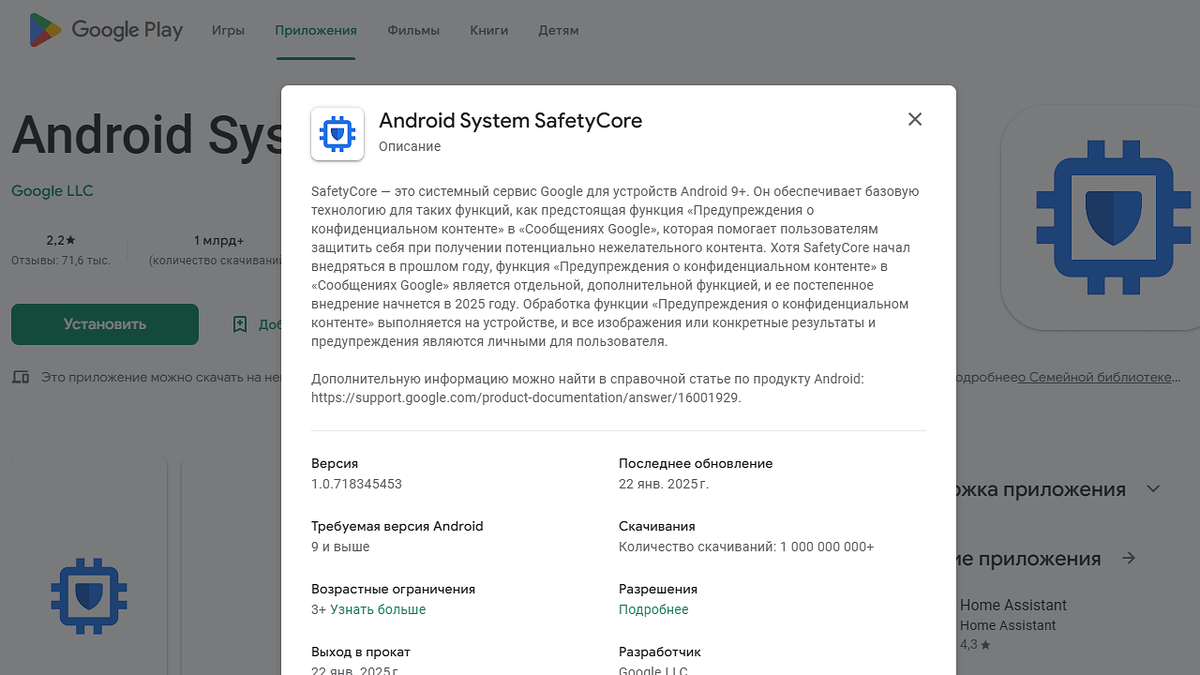Click the Разработчик heading

point(660,652)
